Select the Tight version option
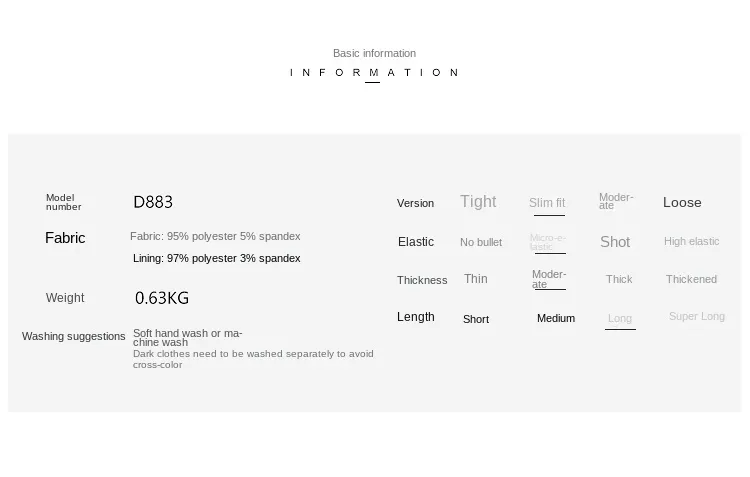Image resolution: width=750 pixels, height=477 pixels. 478,202
